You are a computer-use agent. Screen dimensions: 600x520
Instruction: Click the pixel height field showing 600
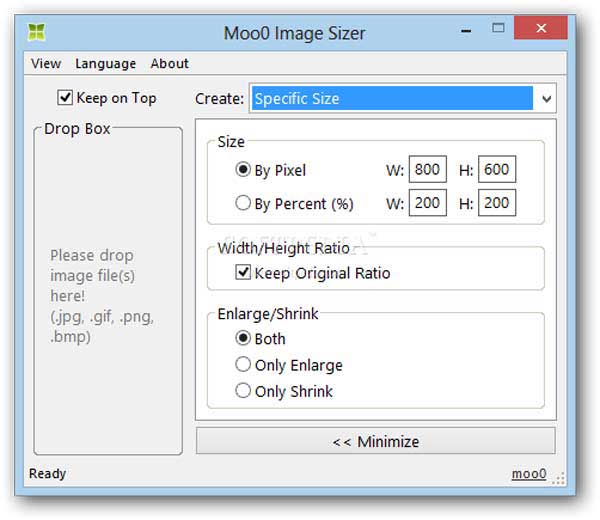[x=497, y=169]
